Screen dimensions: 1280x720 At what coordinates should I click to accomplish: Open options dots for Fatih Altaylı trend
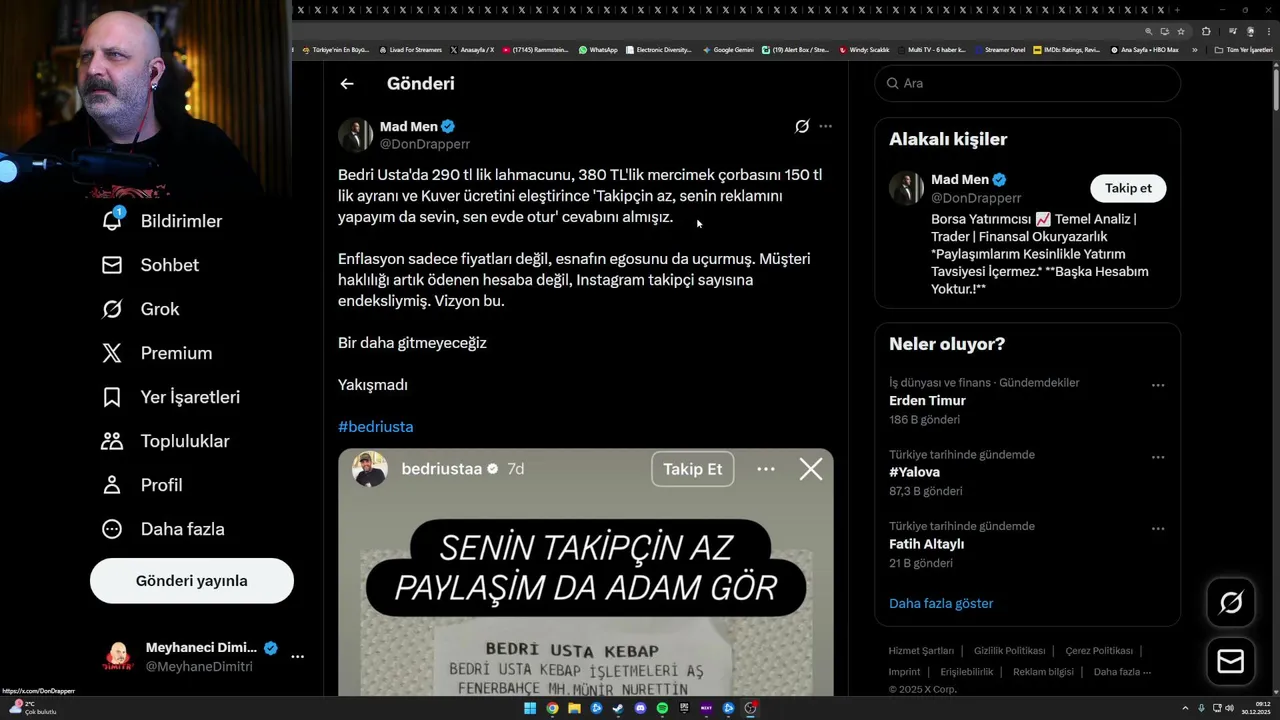click(x=1157, y=528)
